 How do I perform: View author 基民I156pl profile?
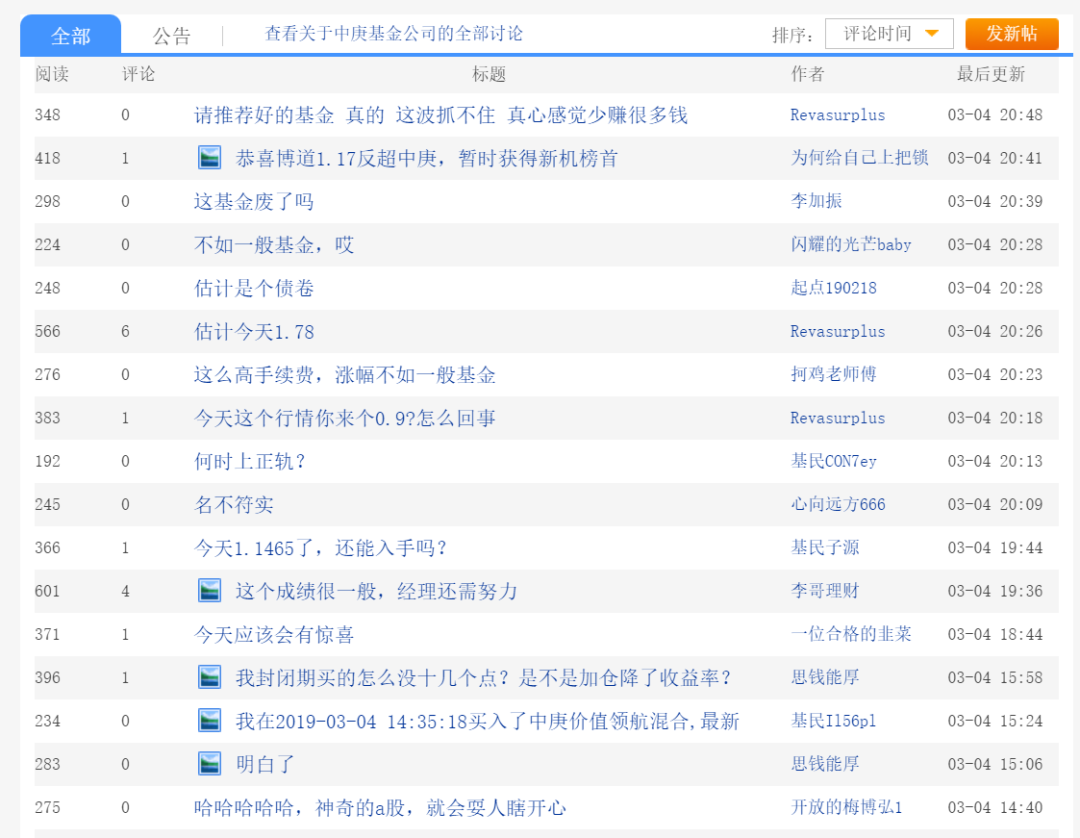click(x=833, y=721)
